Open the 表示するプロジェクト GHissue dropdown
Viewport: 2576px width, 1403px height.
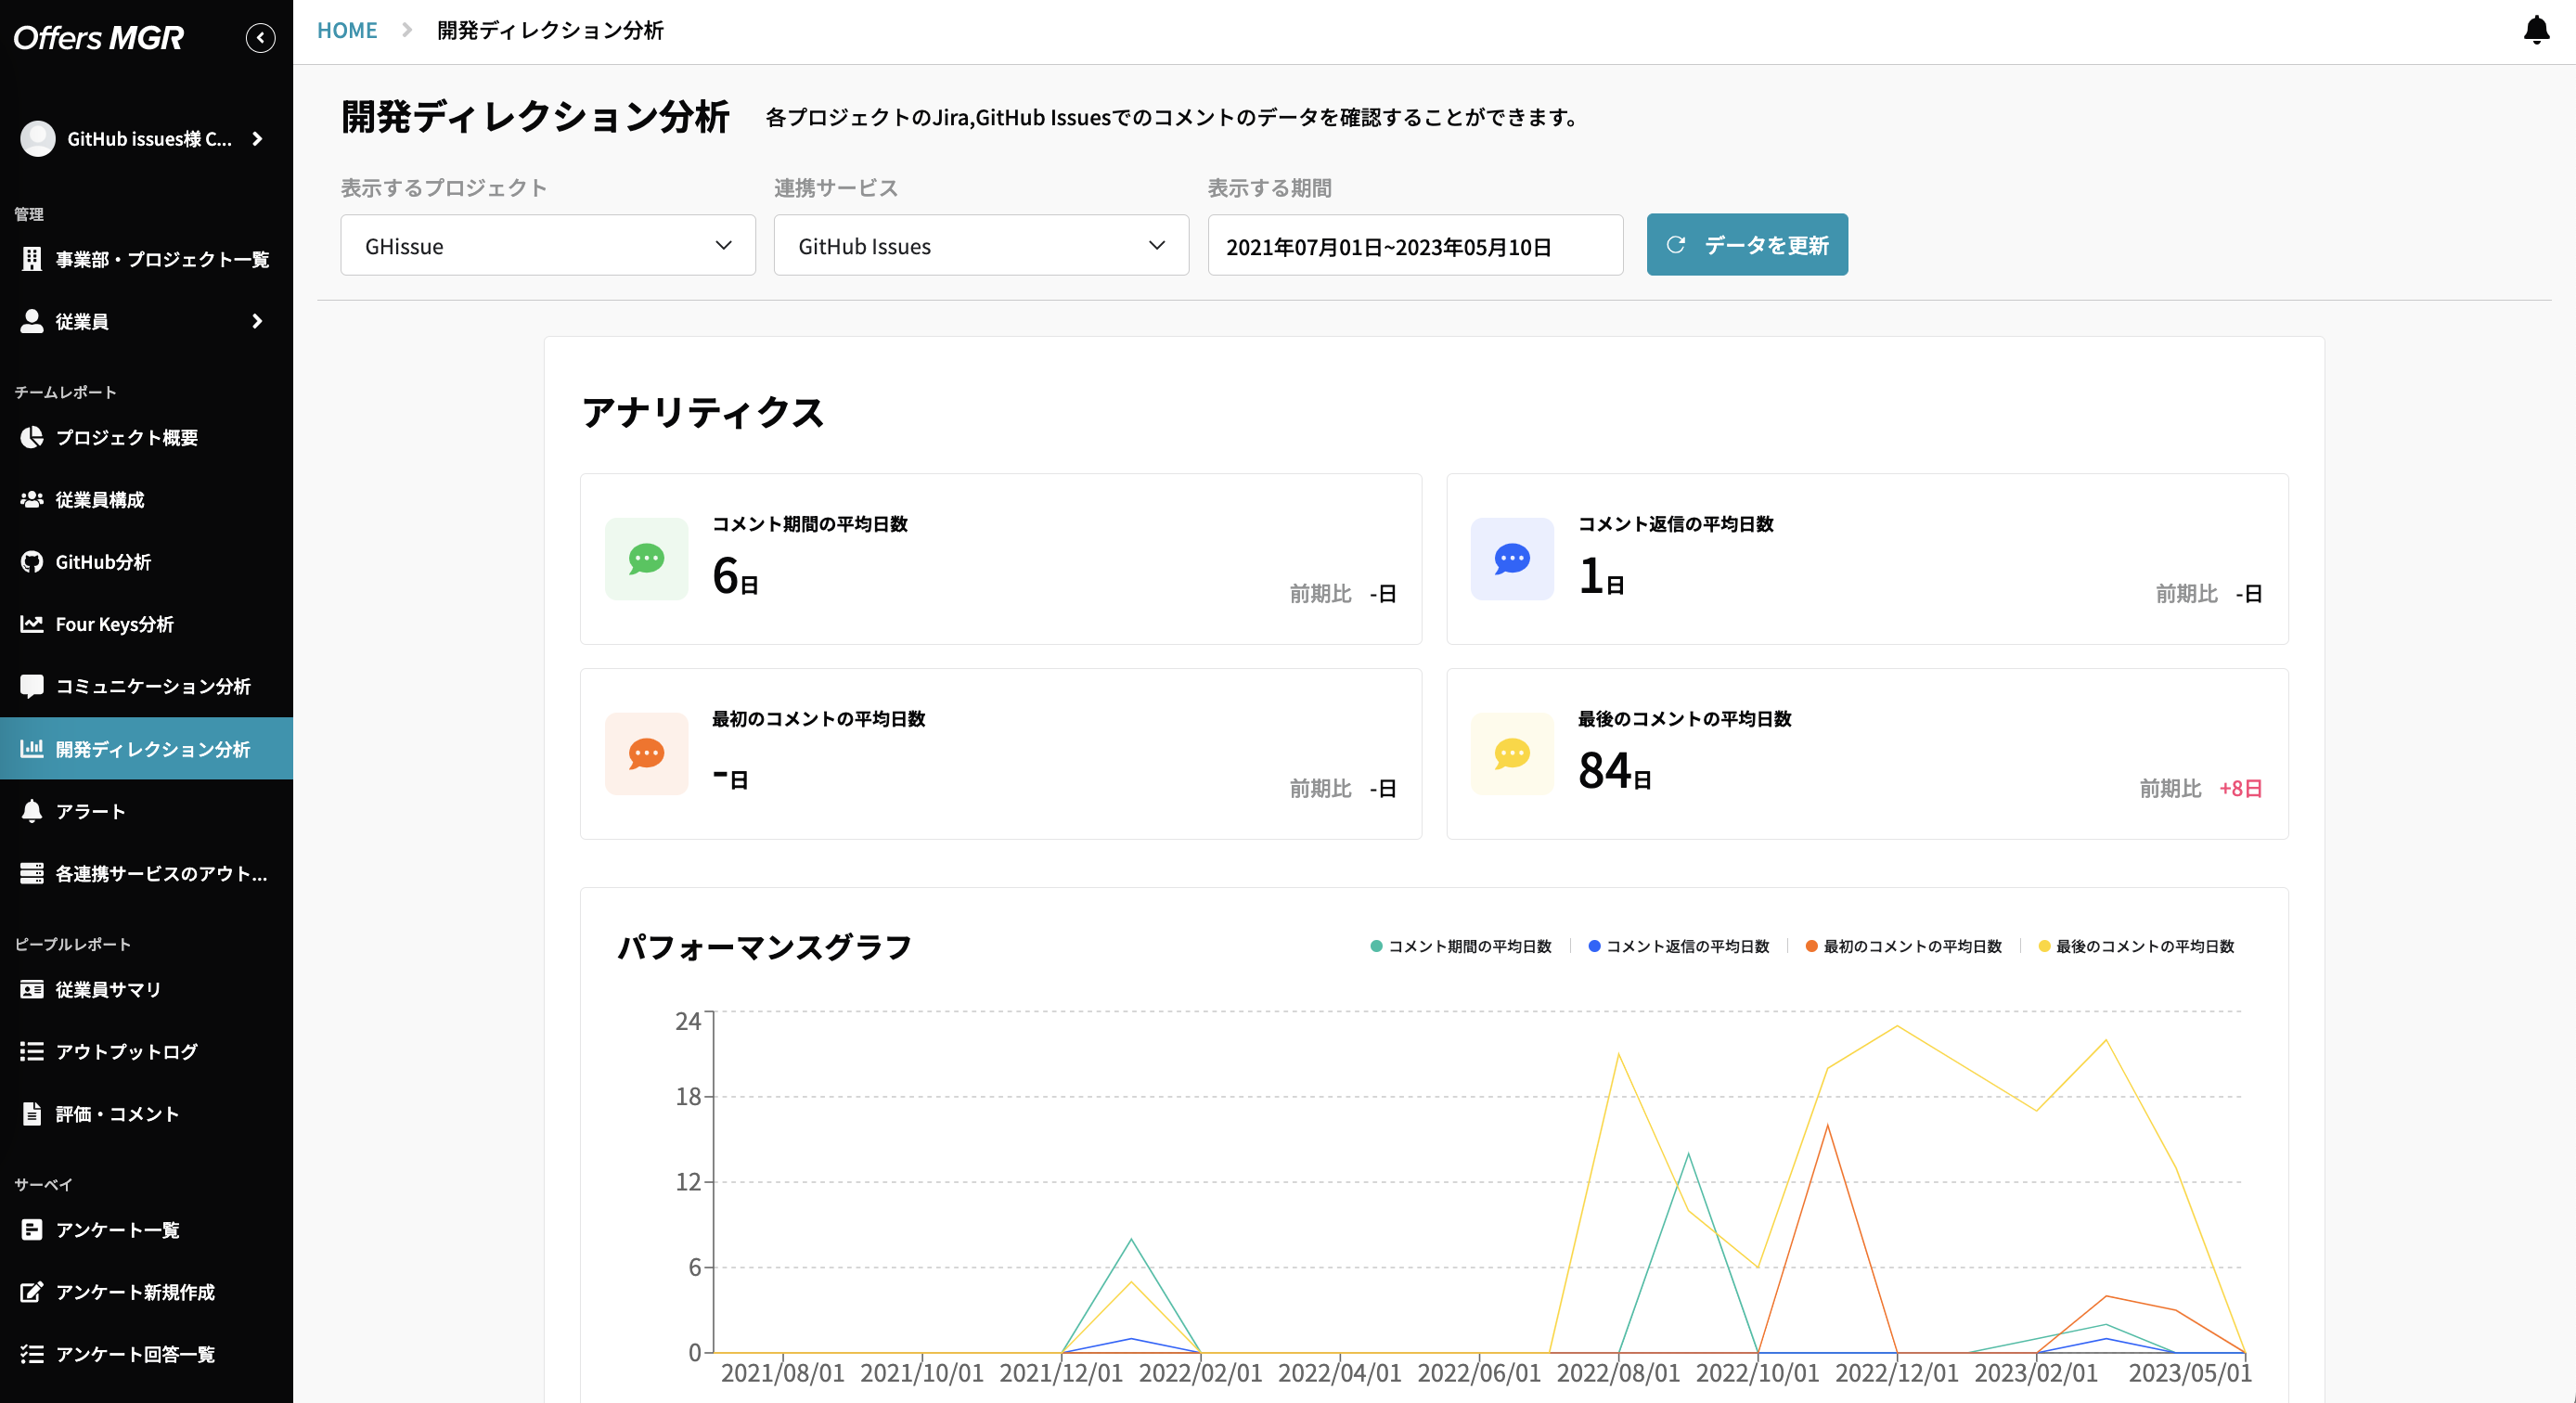pyautogui.click(x=548, y=245)
